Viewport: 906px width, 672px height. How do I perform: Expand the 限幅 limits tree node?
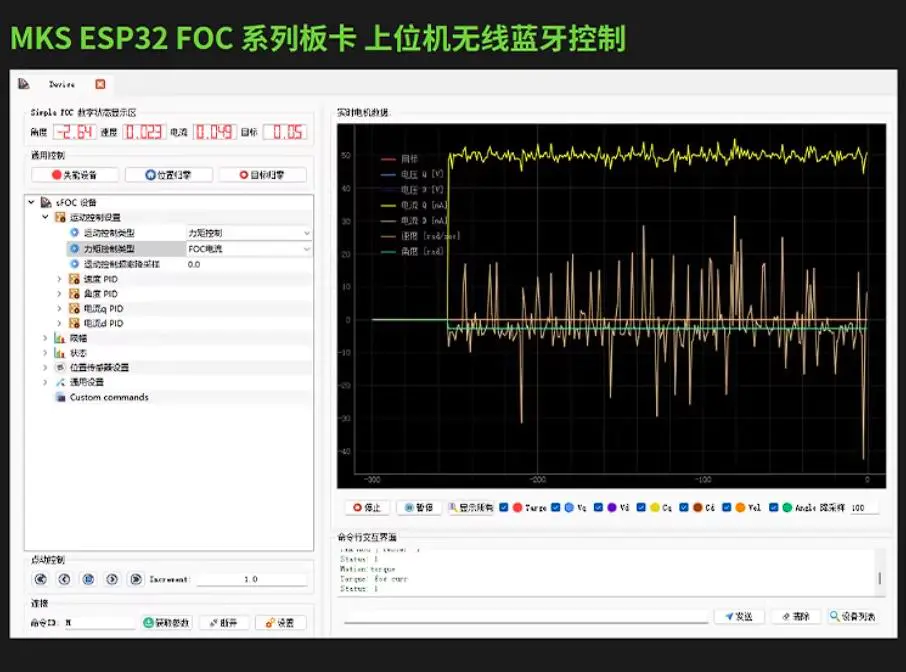[45, 338]
